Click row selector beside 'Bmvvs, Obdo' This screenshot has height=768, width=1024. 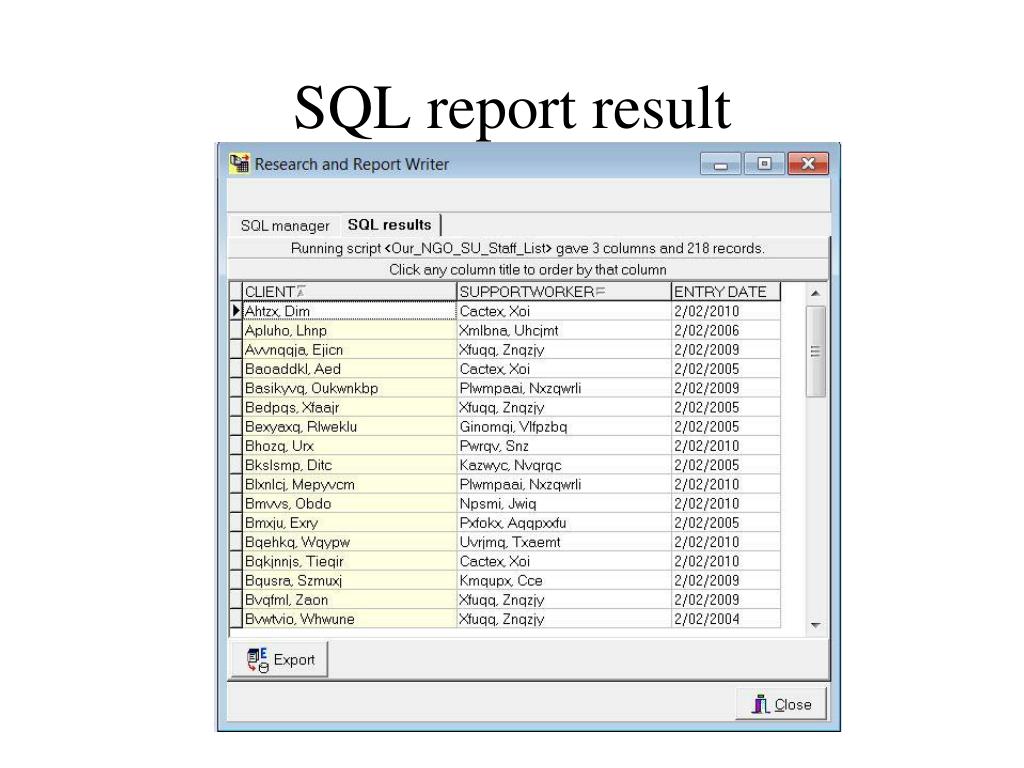click(x=236, y=504)
